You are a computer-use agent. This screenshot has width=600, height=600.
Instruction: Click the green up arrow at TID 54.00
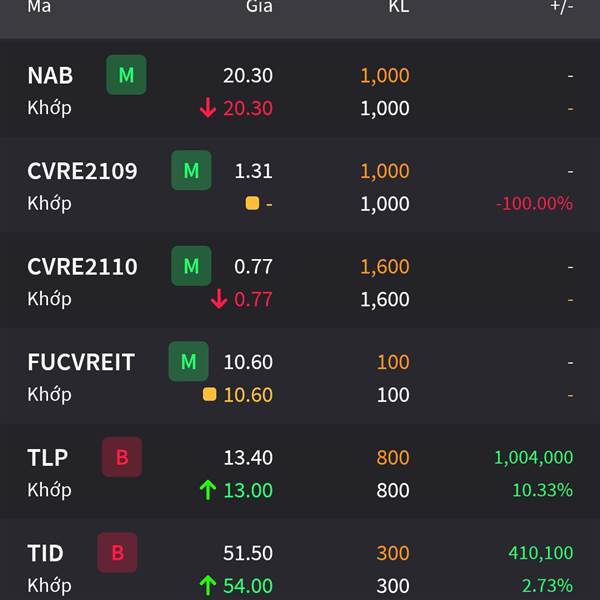(x=208, y=586)
